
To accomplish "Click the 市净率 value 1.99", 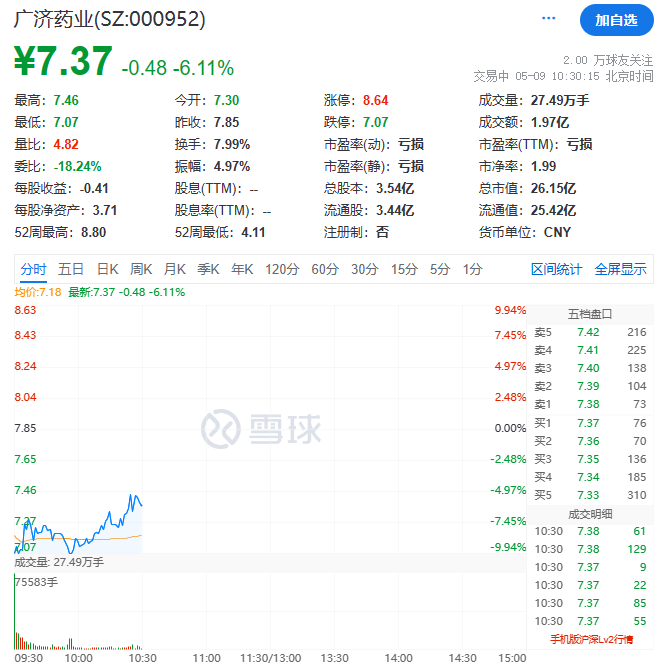I will tap(543, 166).
